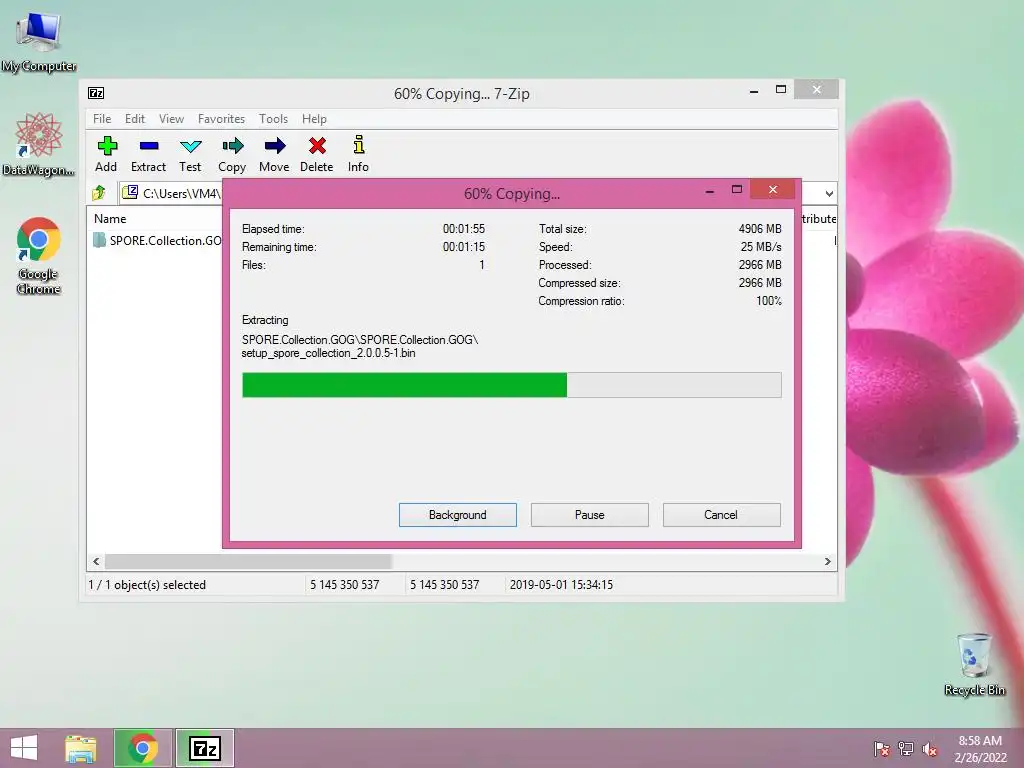This screenshot has height=768, width=1024.
Task: Click Total size value 4906 MB
Action: click(x=760, y=229)
